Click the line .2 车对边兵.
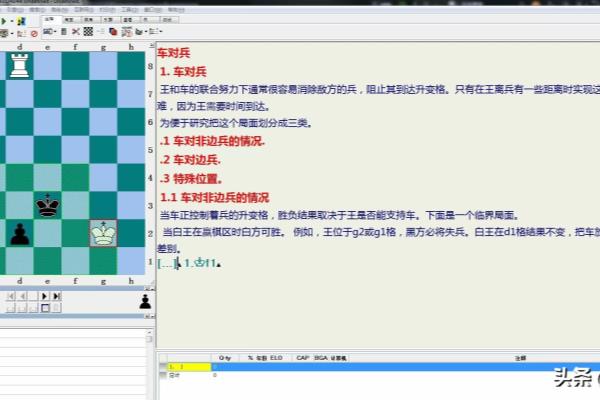The height and width of the screenshot is (400, 600). coord(190,160)
